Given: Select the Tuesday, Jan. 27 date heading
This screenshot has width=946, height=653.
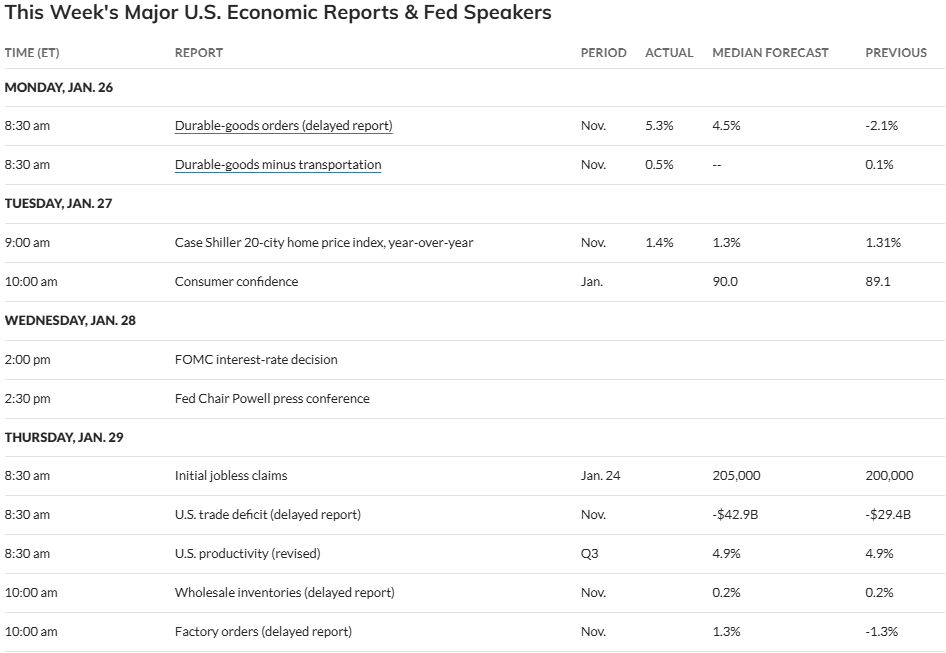Looking at the screenshot, I should coord(59,203).
